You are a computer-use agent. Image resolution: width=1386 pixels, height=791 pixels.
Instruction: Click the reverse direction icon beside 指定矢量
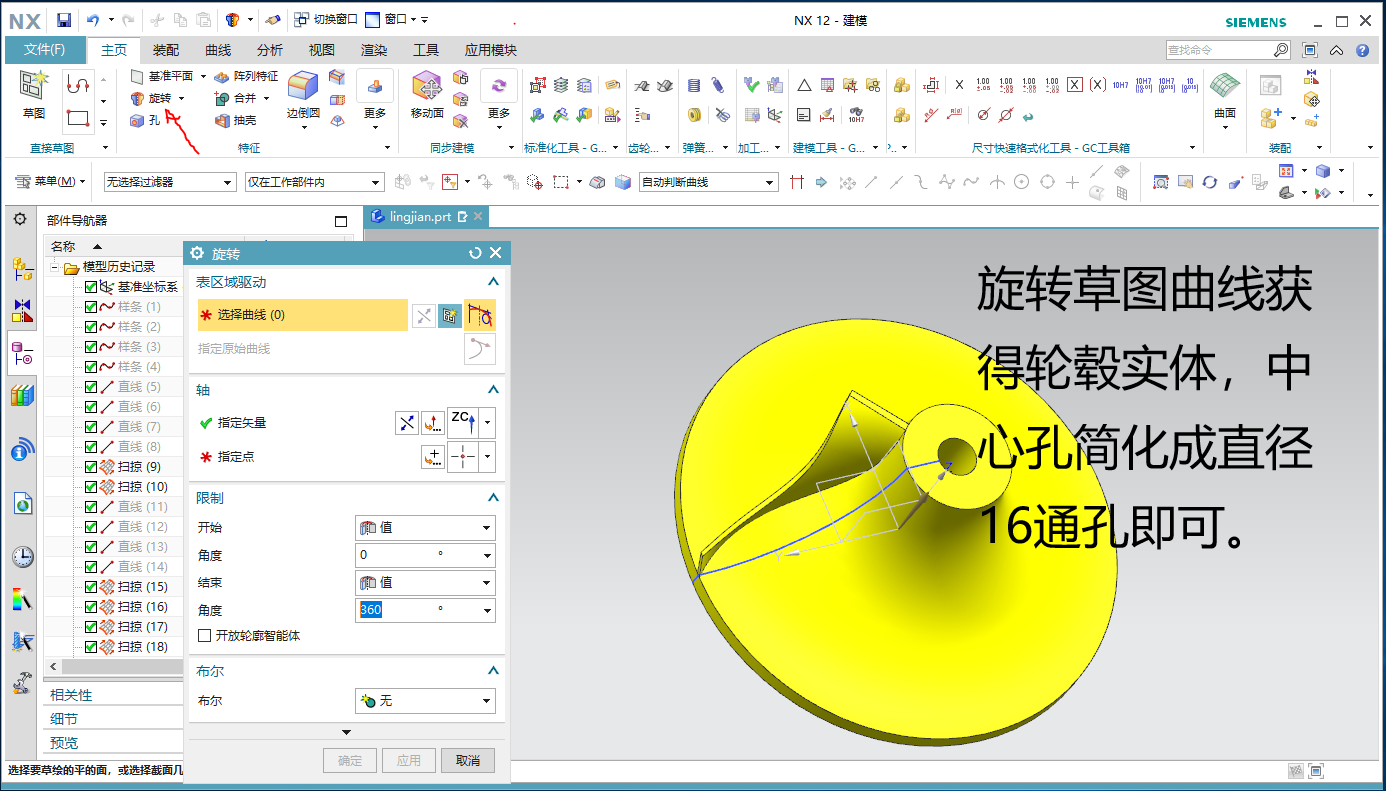[x=406, y=423]
